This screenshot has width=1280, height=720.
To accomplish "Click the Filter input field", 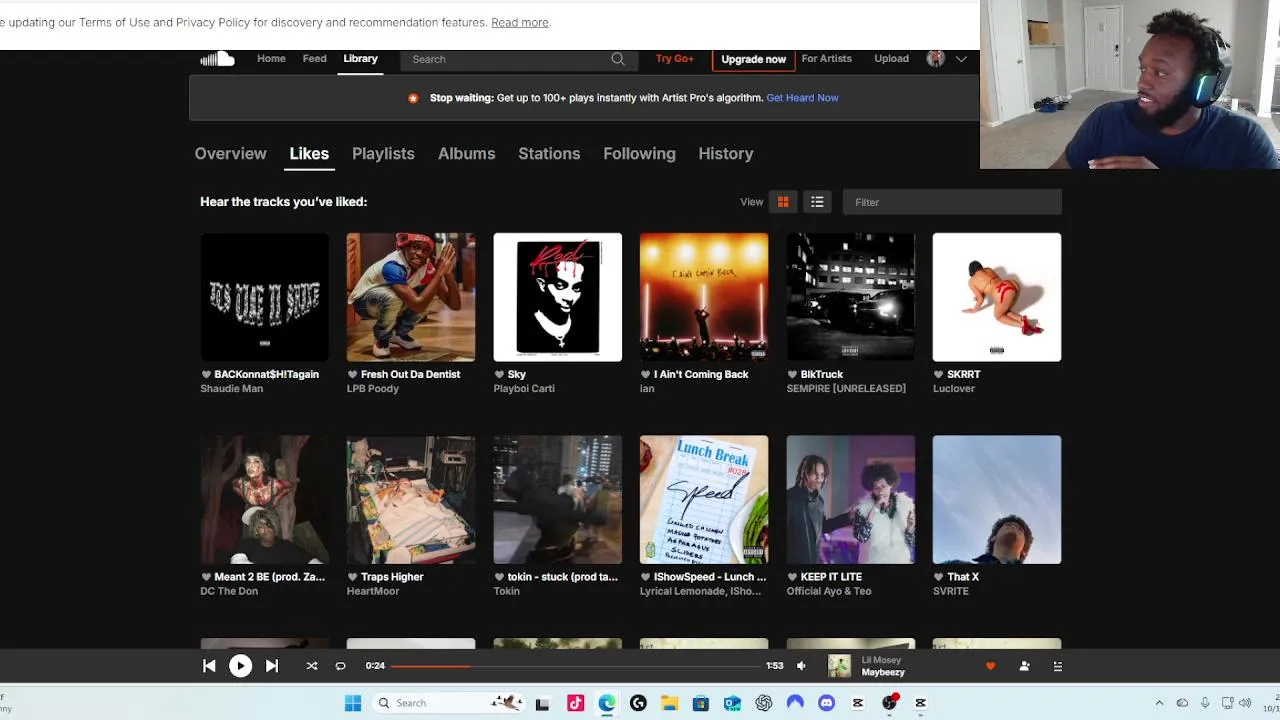I will [952, 202].
